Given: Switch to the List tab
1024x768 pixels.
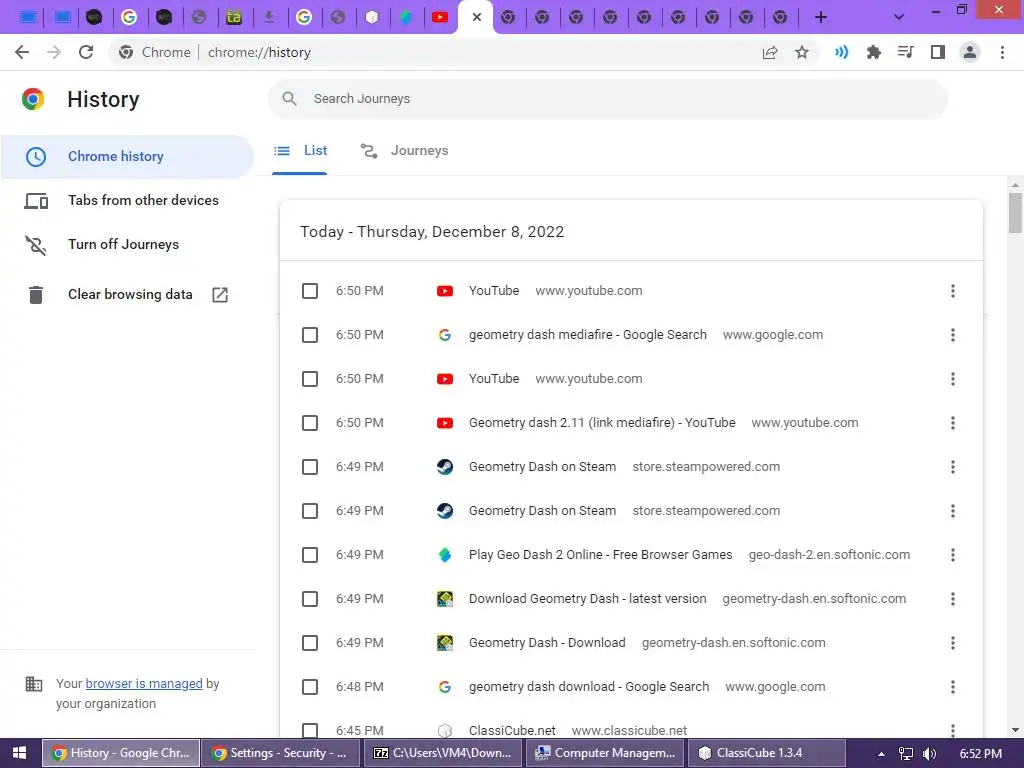Looking at the screenshot, I should (300, 151).
